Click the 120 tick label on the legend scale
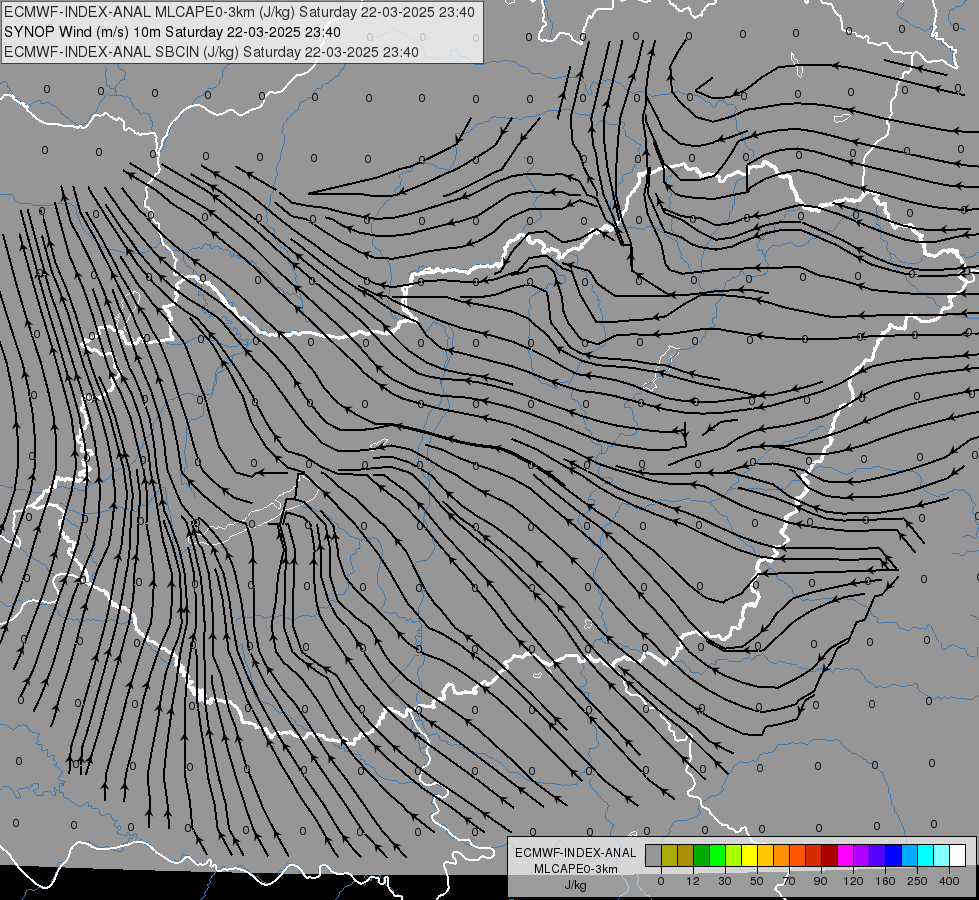This screenshot has height=900, width=979. click(x=854, y=881)
